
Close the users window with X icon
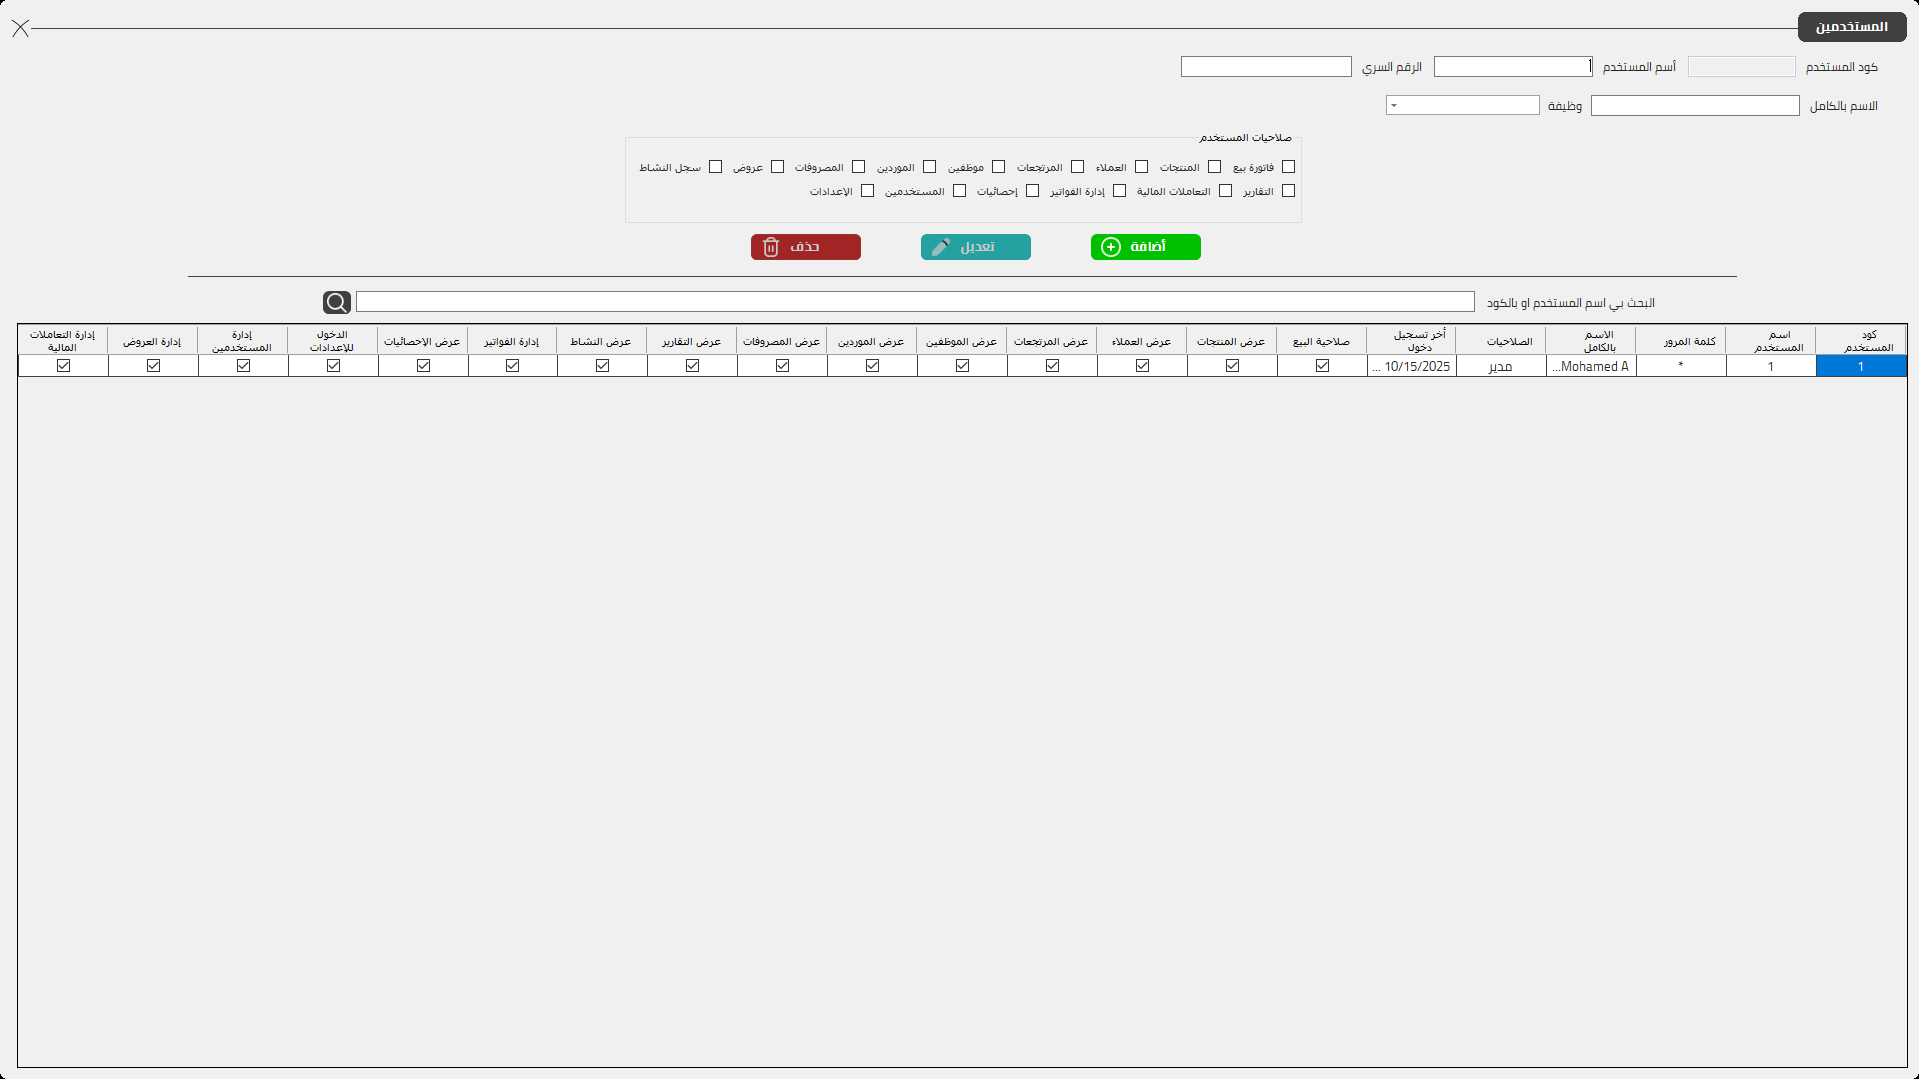21,28
